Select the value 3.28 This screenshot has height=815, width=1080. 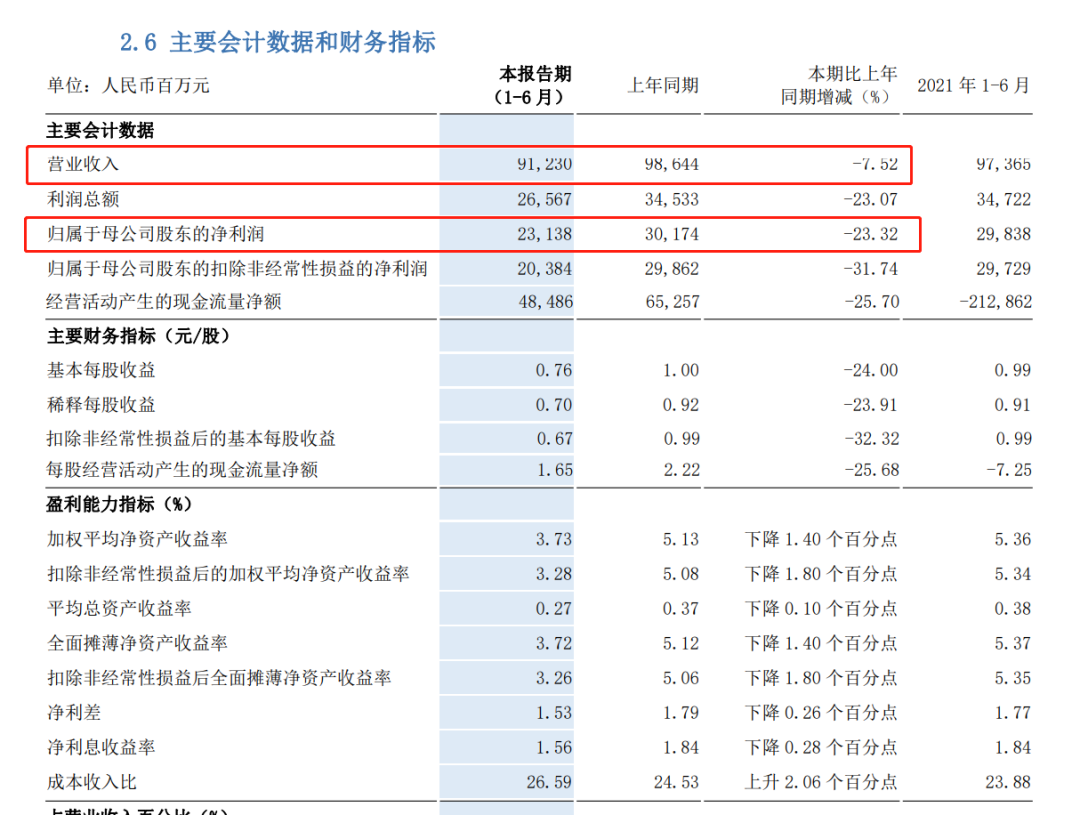point(554,574)
